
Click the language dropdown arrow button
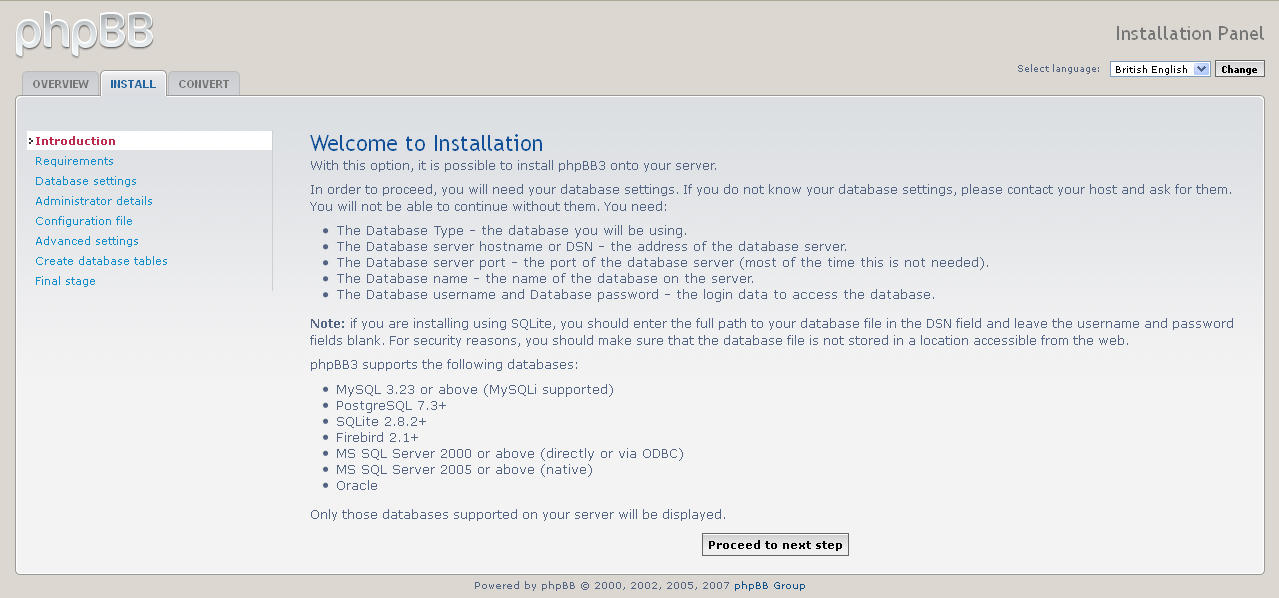coord(1201,69)
